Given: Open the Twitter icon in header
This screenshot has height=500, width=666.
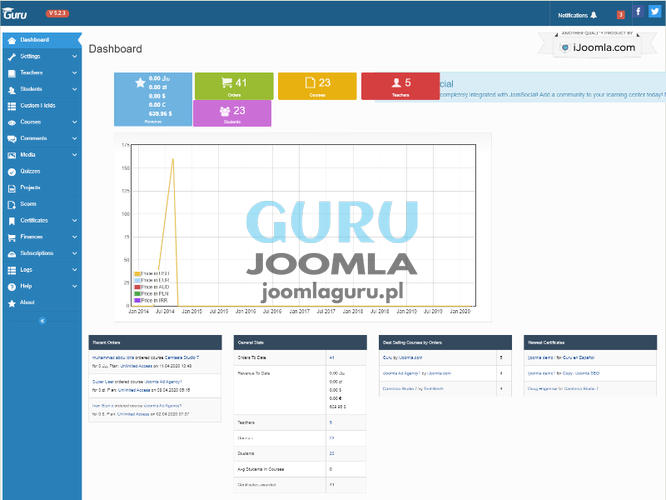Looking at the screenshot, I should [655, 11].
